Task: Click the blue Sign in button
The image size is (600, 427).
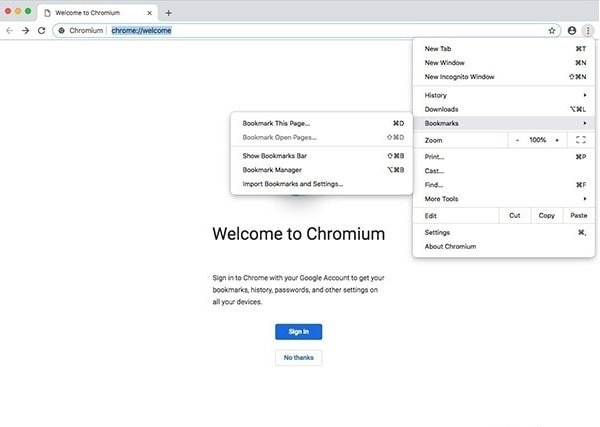Action: click(298, 332)
